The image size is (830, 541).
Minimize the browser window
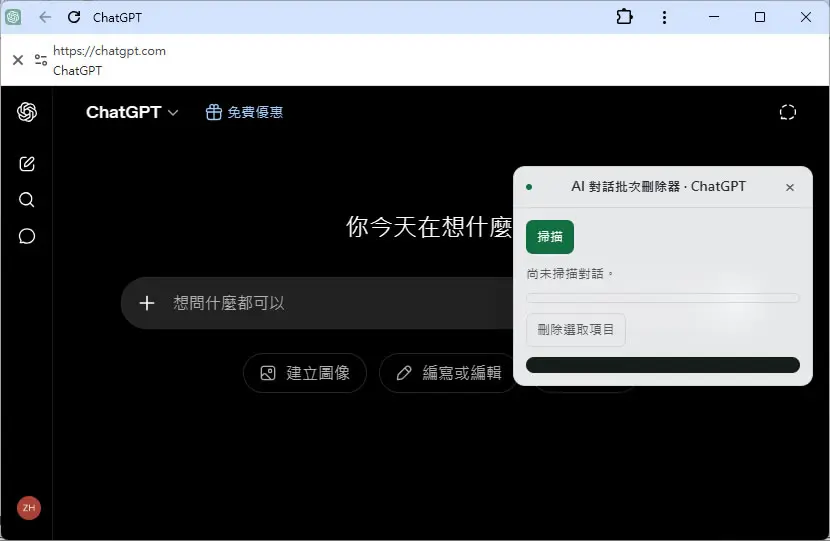pyautogui.click(x=714, y=17)
